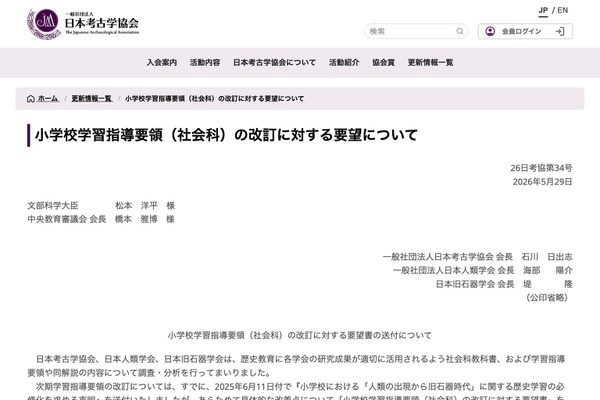600x400 pixels.
Task: Click the addressee line 中央教育審議会 会長
Action: (101, 219)
